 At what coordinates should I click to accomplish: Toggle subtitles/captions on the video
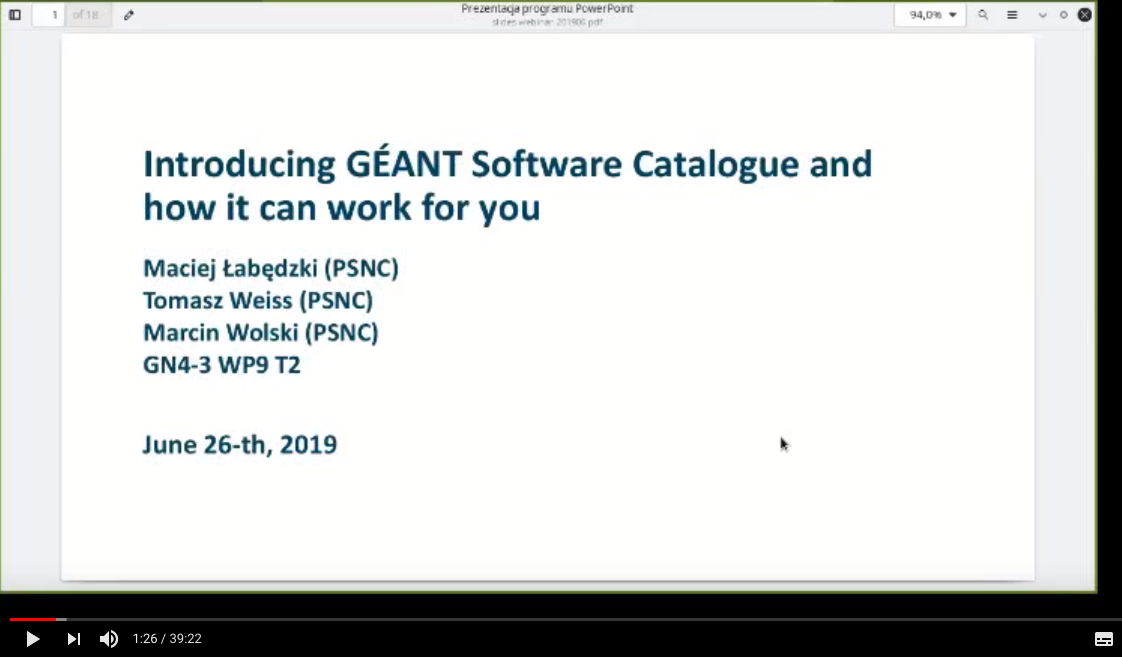click(1103, 639)
